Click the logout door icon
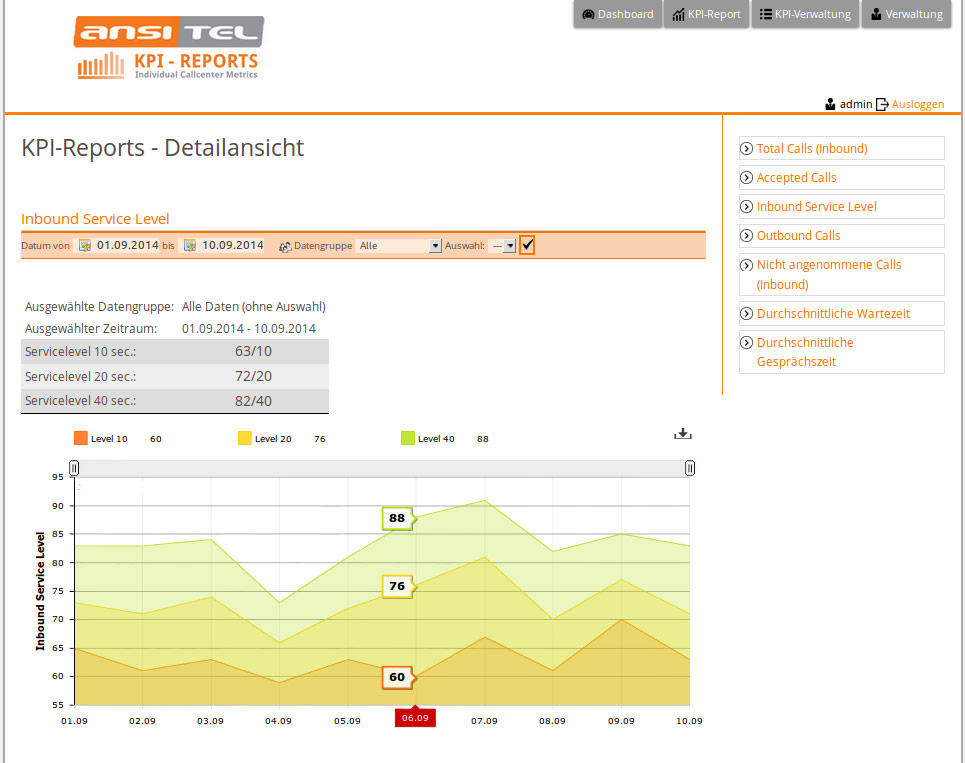The width and height of the screenshot is (965, 763). pyautogui.click(x=882, y=104)
